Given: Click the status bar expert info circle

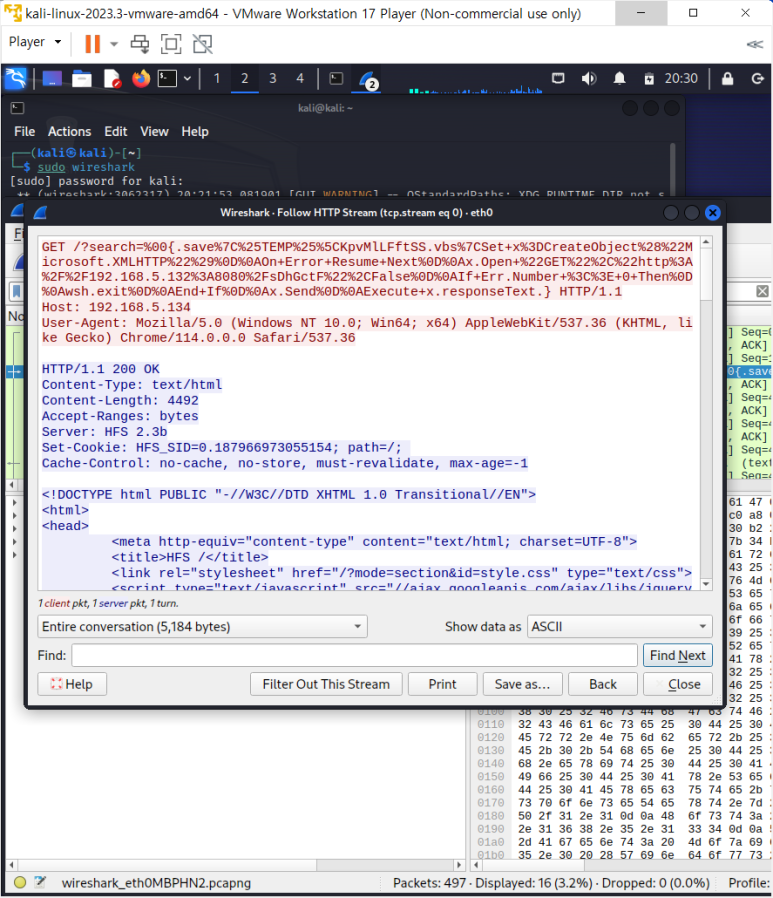Looking at the screenshot, I should click(x=19, y=883).
